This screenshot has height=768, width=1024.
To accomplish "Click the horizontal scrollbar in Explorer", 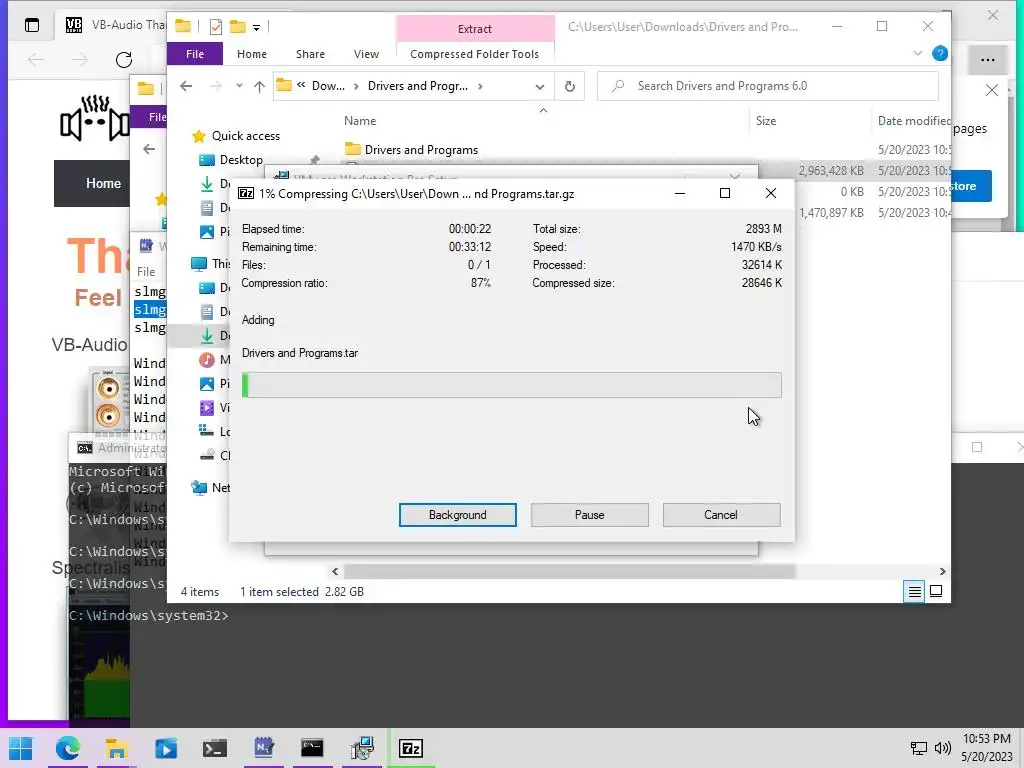I will click(569, 571).
